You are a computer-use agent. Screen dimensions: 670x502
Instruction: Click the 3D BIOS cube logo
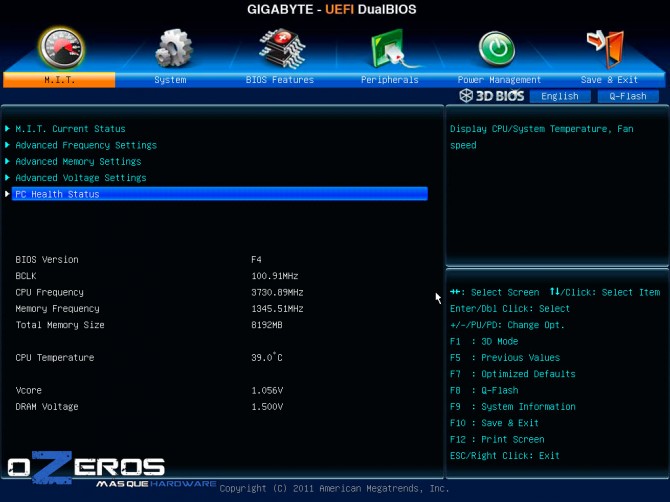coord(492,96)
